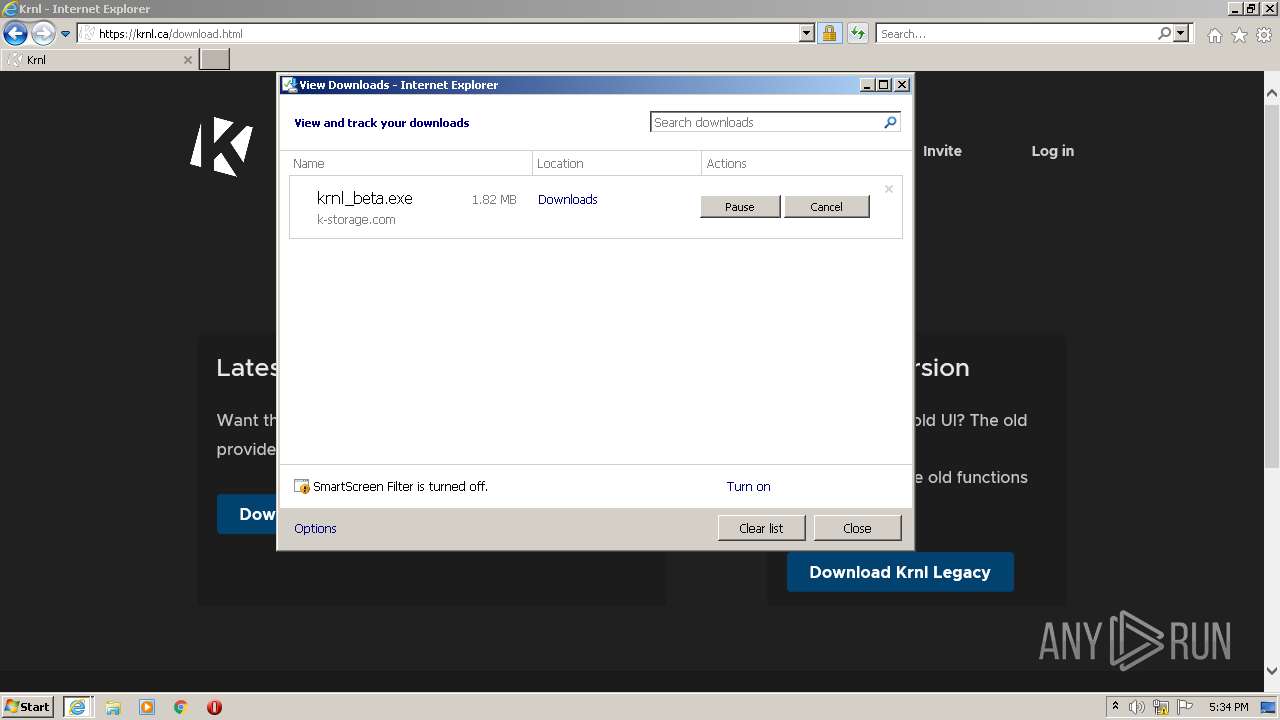
Task: Click the security lock icon
Action: point(829,33)
